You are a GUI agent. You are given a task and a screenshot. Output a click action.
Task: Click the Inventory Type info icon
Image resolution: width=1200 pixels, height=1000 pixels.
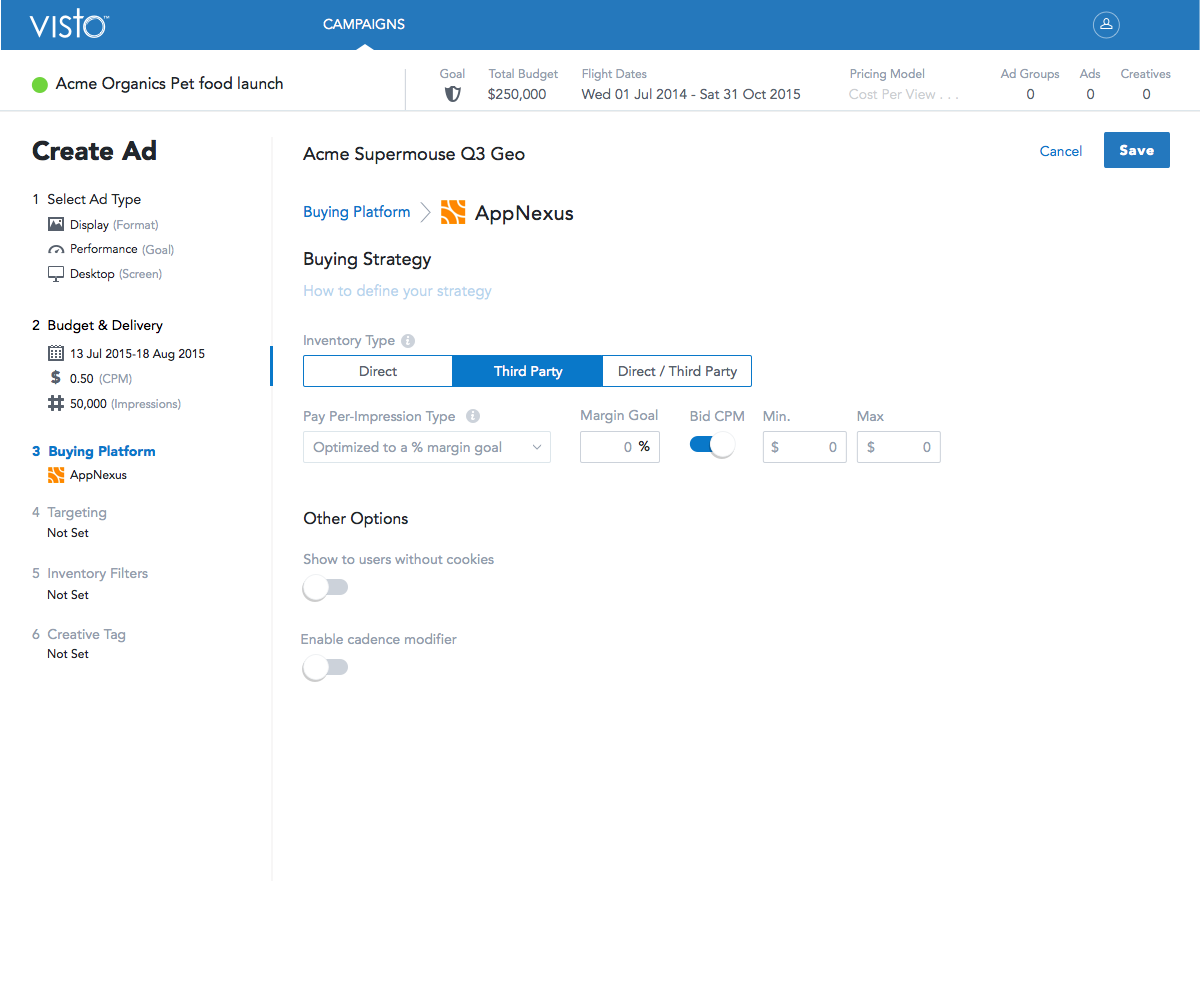pos(408,341)
